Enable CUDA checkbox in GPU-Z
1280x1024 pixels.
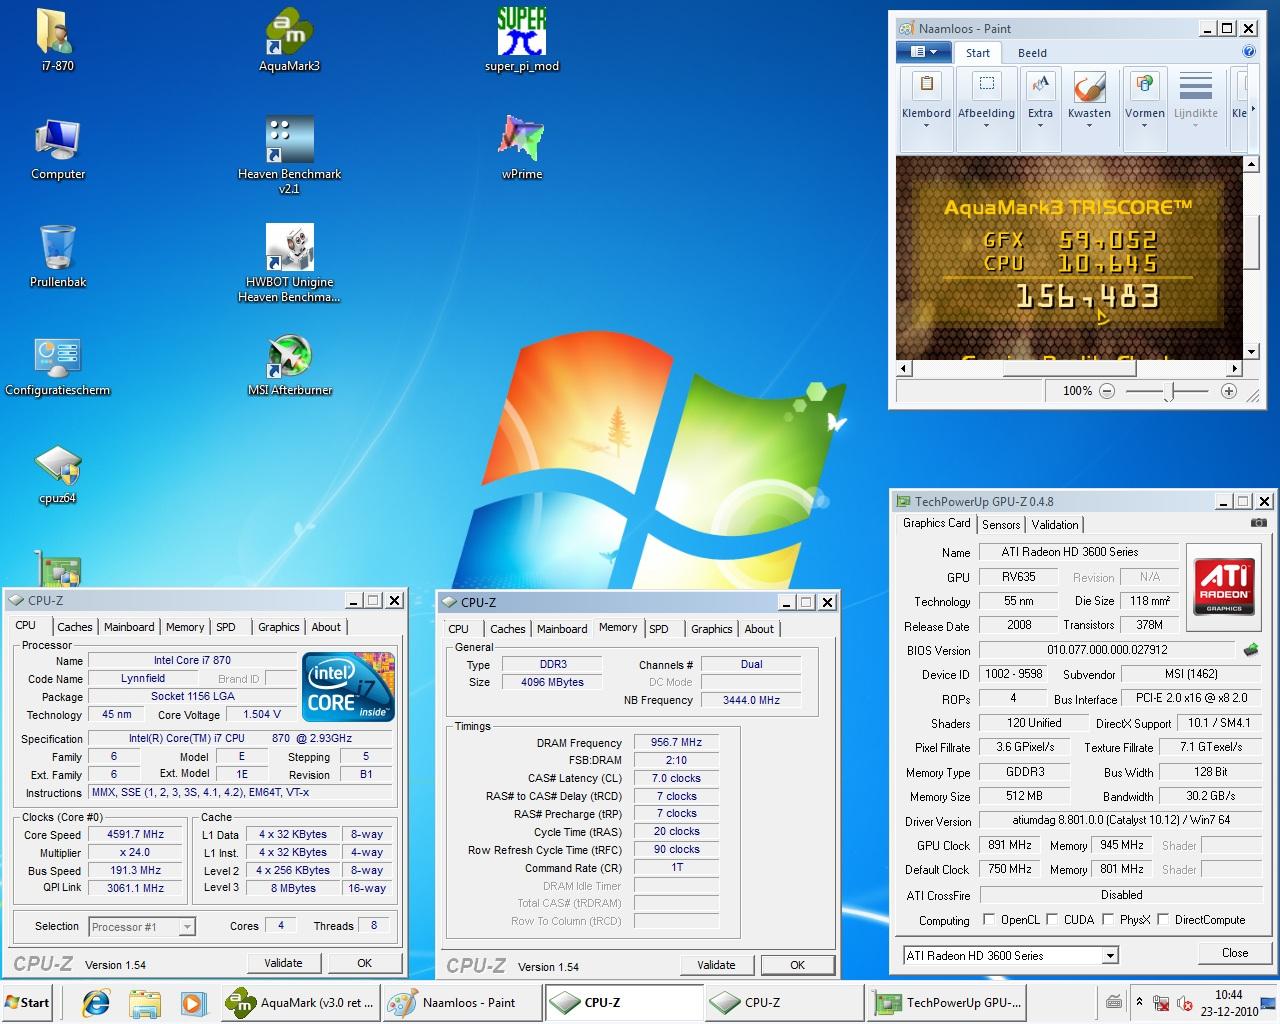tap(1052, 919)
